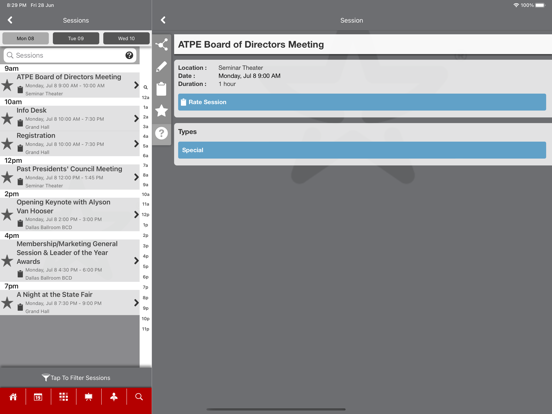Open Past Presidents' Council Meeting chevron

pyautogui.click(x=136, y=177)
